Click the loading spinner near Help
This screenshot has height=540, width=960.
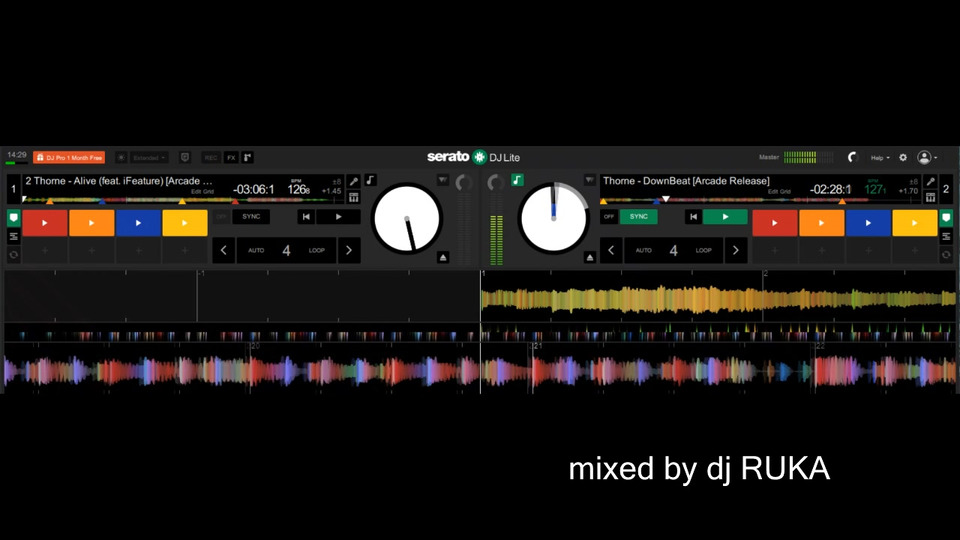852,157
